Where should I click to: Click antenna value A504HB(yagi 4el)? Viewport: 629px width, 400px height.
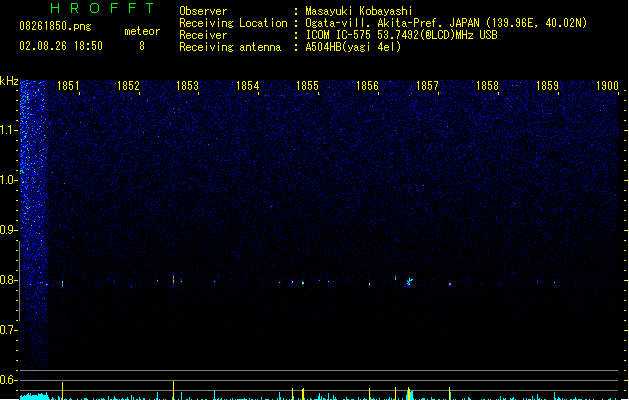point(353,47)
